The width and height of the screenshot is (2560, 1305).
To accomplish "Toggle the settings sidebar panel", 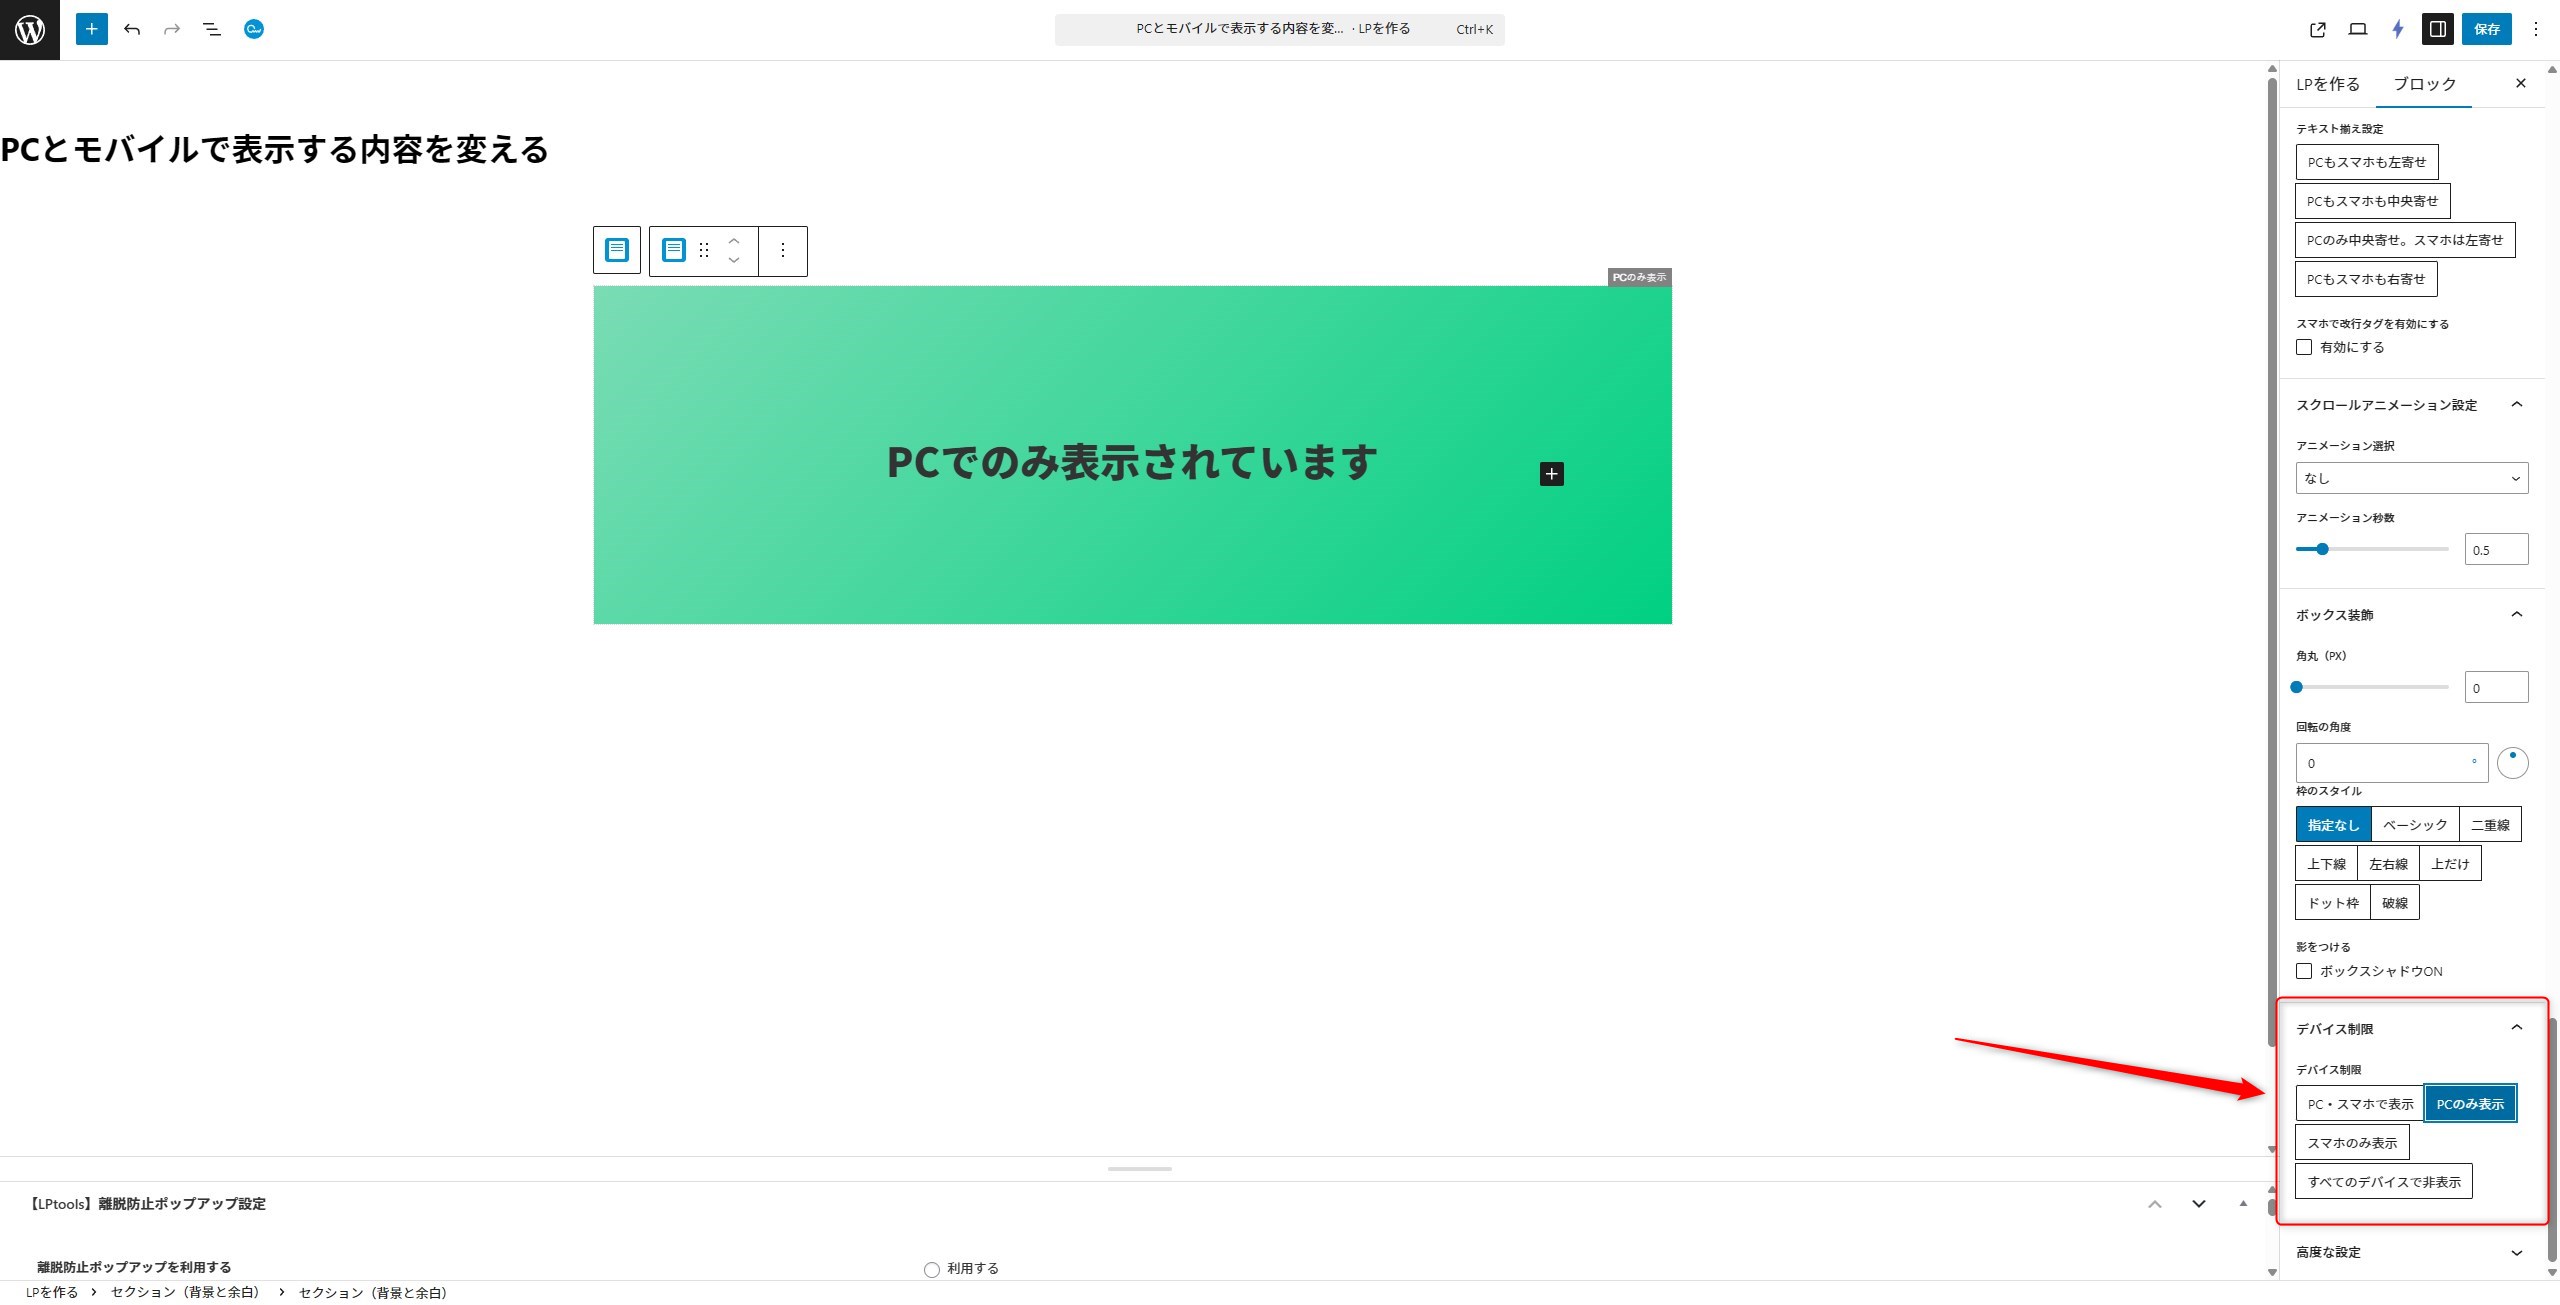I will click(2438, 29).
